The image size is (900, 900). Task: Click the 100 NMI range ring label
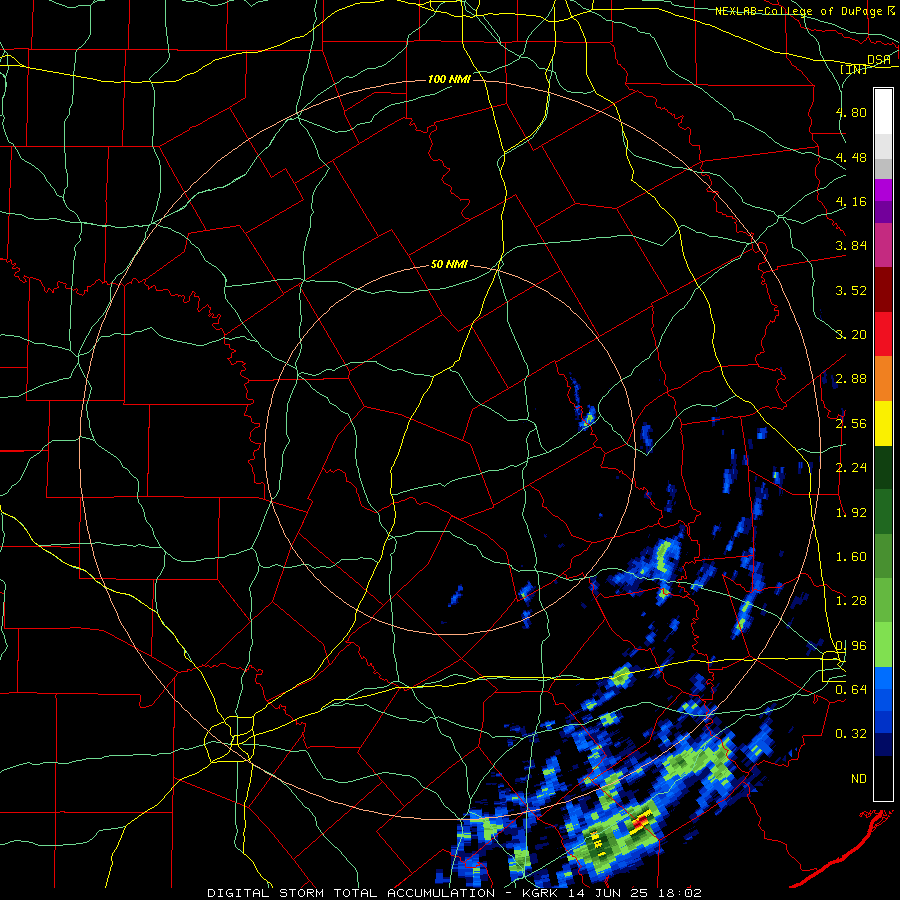(x=449, y=79)
